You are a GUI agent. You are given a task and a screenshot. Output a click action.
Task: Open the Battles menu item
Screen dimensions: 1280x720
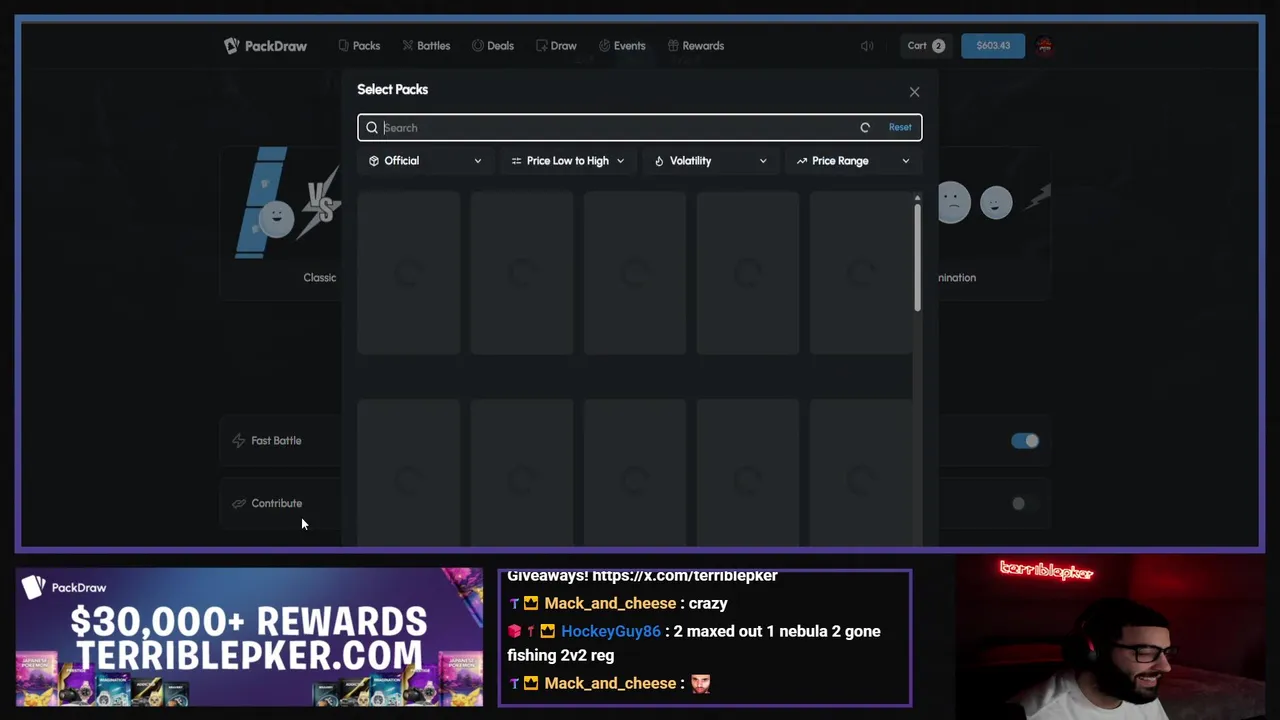click(426, 46)
